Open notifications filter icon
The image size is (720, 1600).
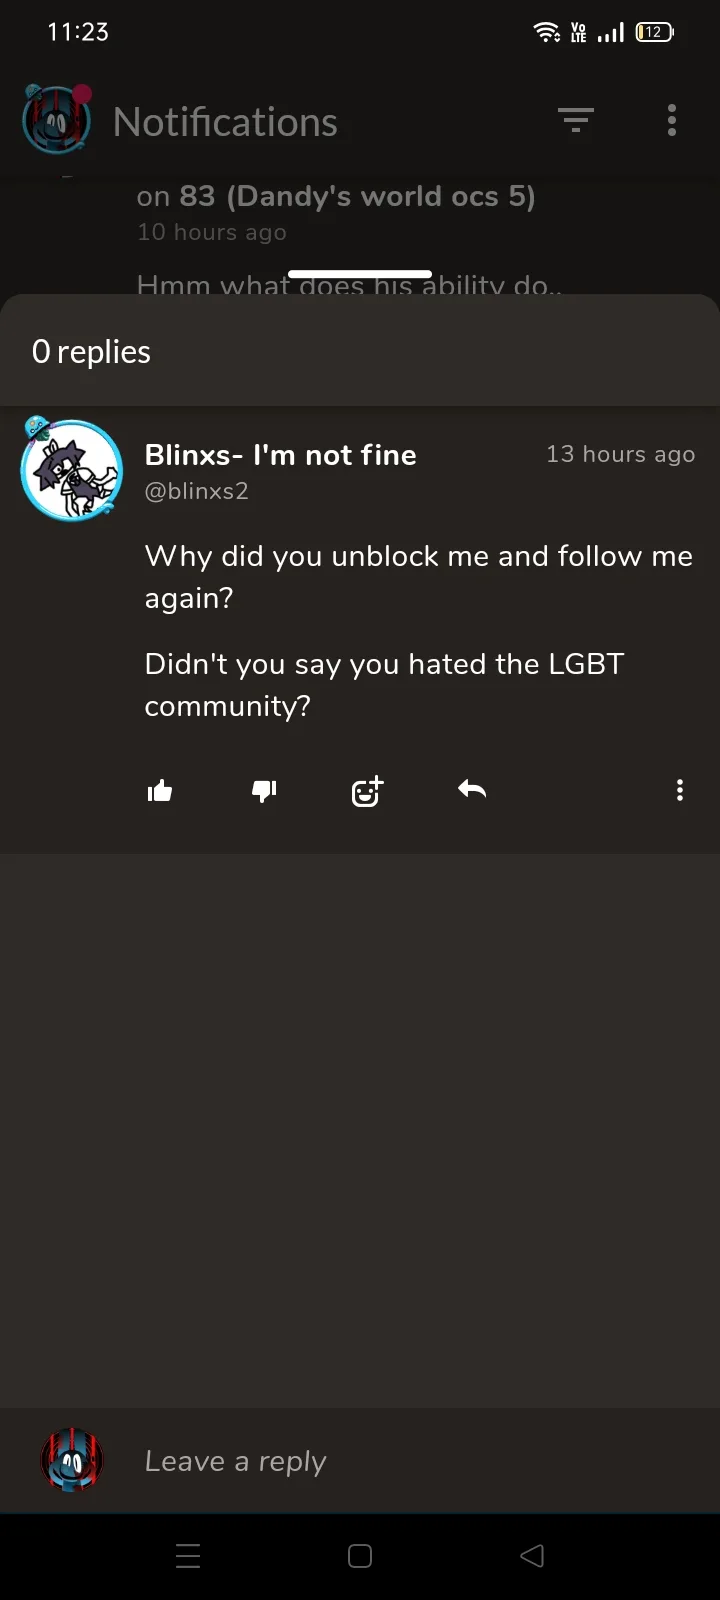point(576,120)
